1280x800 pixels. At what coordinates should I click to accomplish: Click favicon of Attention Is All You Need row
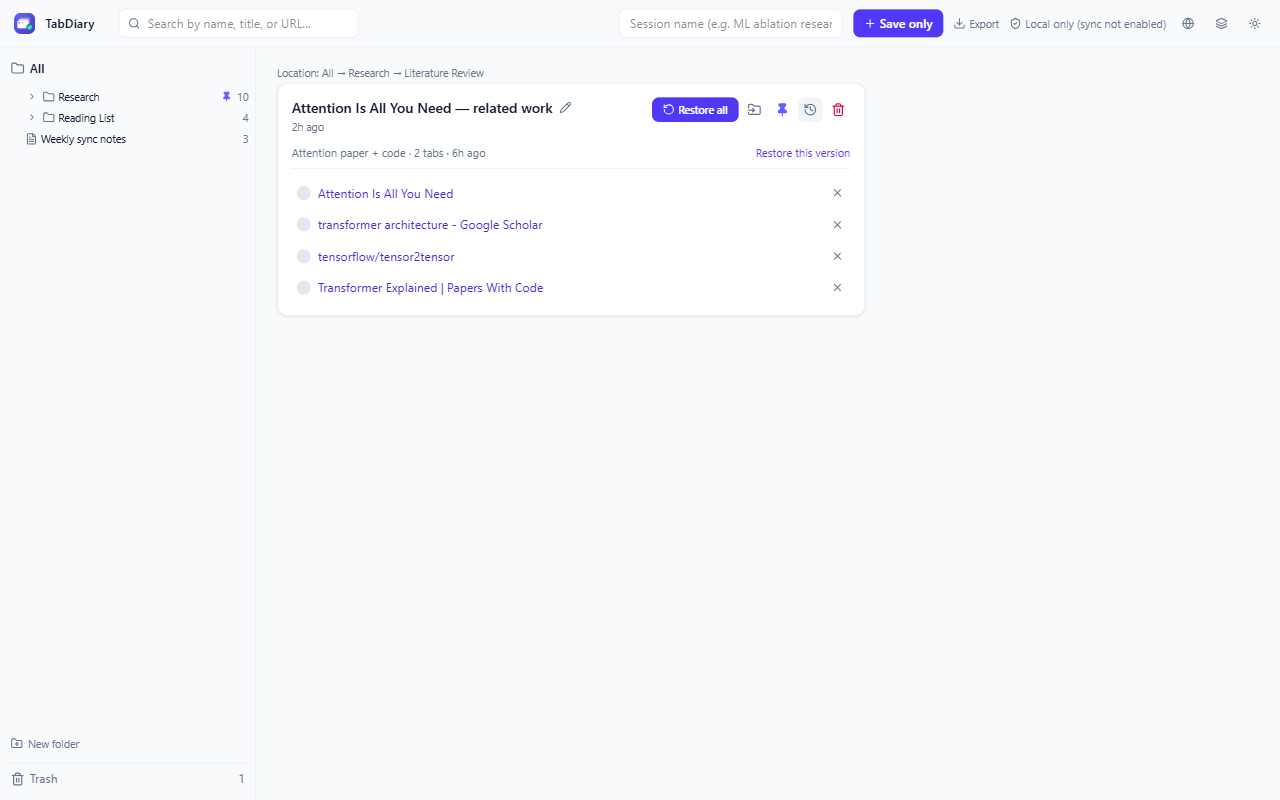click(x=304, y=194)
